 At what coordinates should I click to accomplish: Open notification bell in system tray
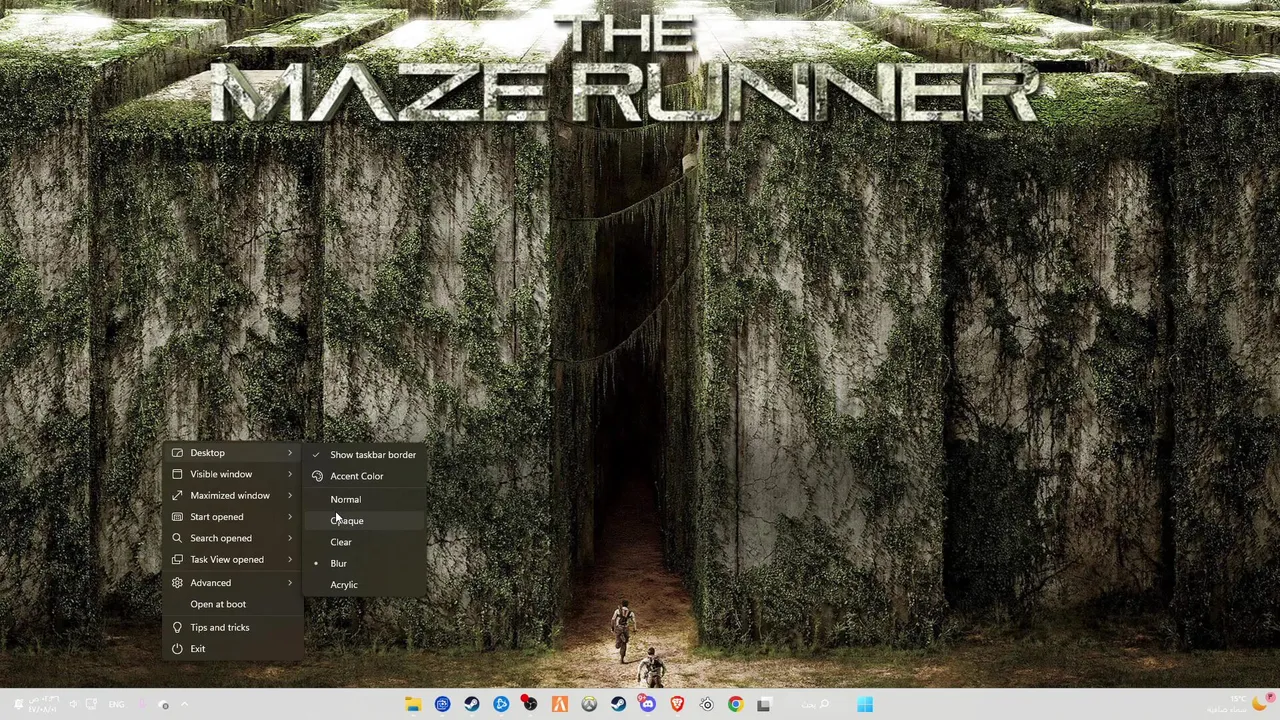point(18,704)
